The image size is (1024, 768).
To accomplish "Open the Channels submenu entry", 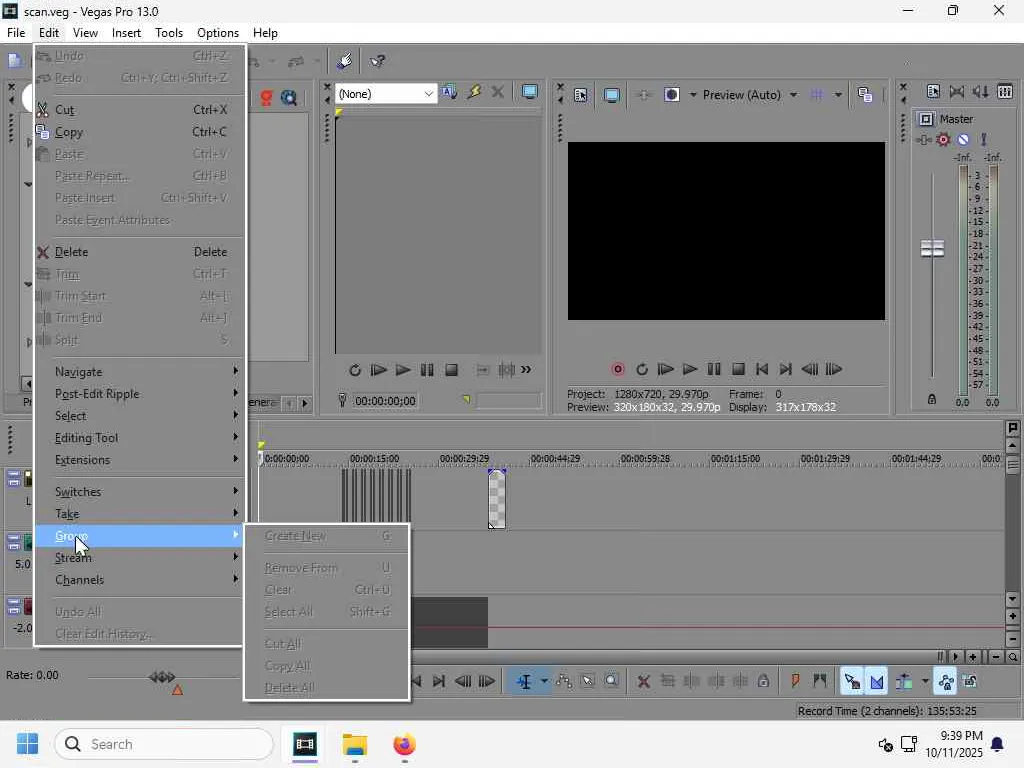I will [x=140, y=580].
